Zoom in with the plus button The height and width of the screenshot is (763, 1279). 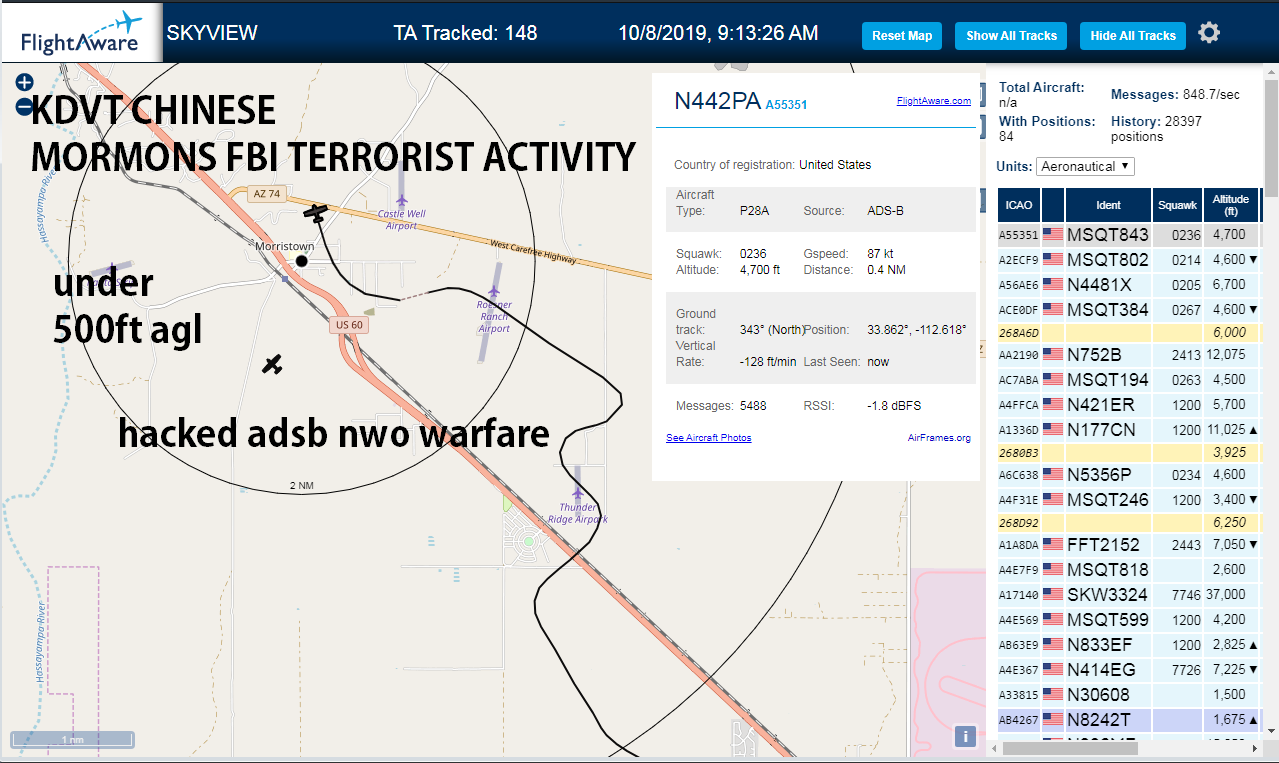point(25,83)
